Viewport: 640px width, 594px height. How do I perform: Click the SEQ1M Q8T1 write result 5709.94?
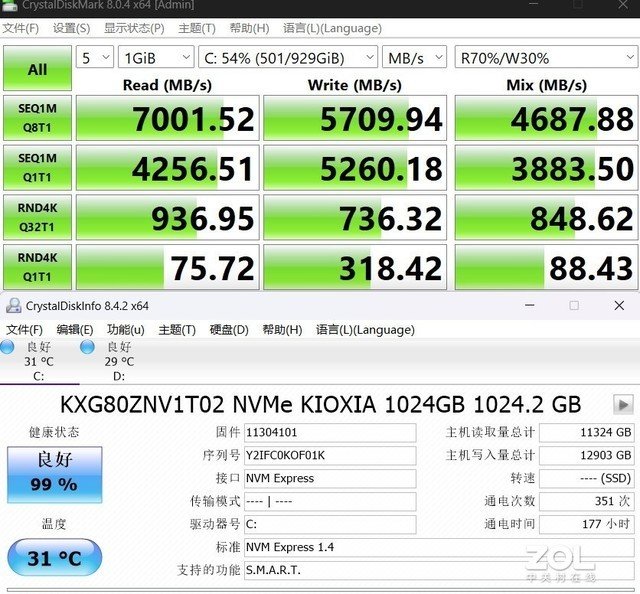click(355, 118)
